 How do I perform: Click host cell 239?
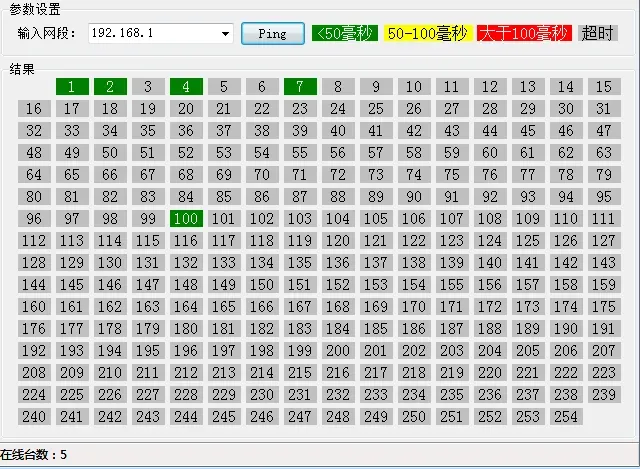[604, 395]
